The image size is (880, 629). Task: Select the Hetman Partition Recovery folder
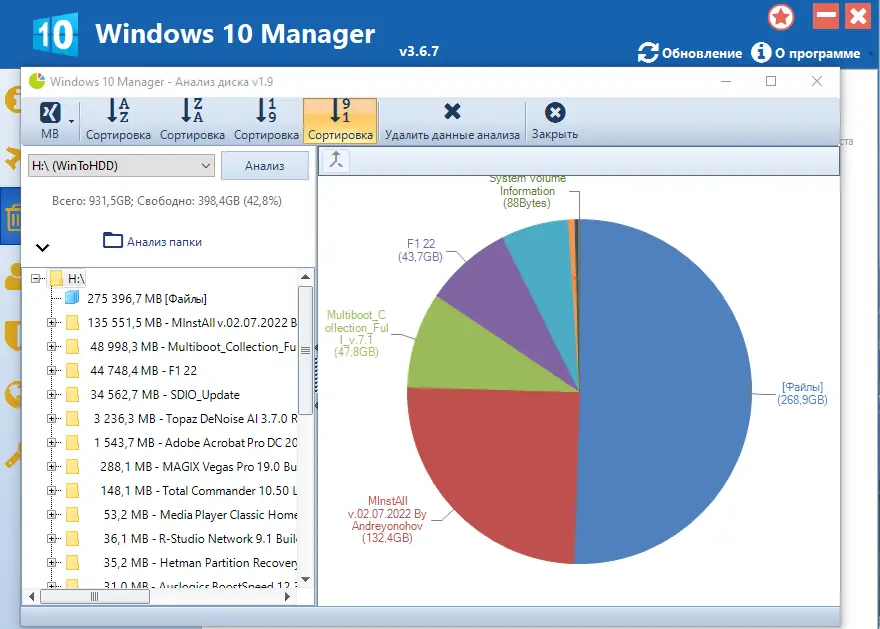click(200, 563)
